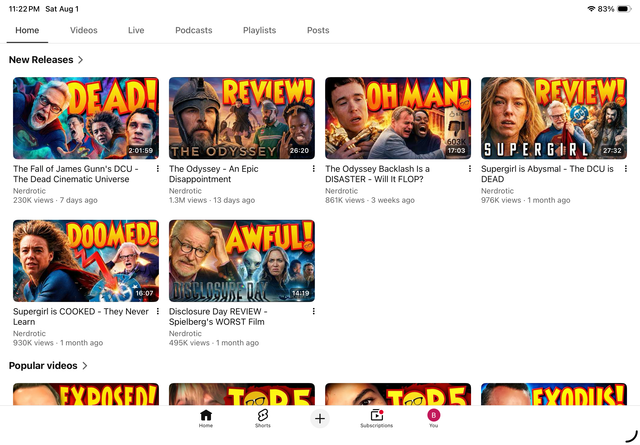Open options menu for Odyssey Epic Disappointment video
The width and height of the screenshot is (640, 445).
(313, 169)
